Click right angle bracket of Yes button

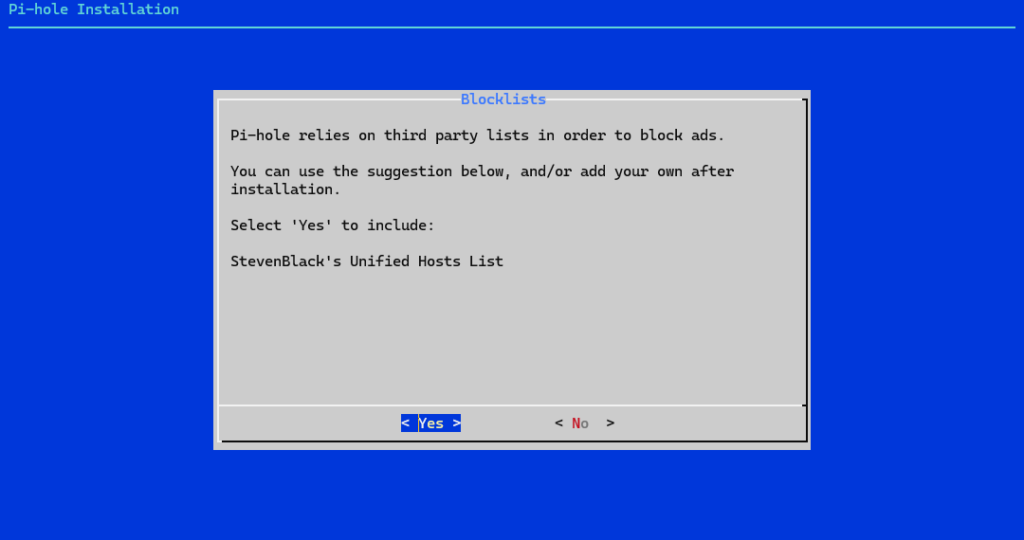coord(456,423)
